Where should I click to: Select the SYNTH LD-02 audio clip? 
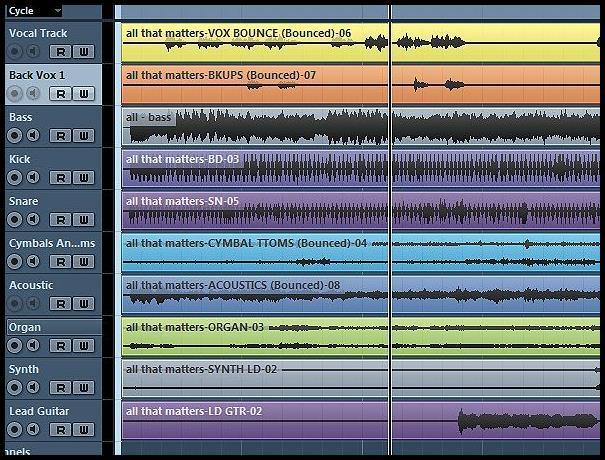pyautogui.click(x=360, y=379)
